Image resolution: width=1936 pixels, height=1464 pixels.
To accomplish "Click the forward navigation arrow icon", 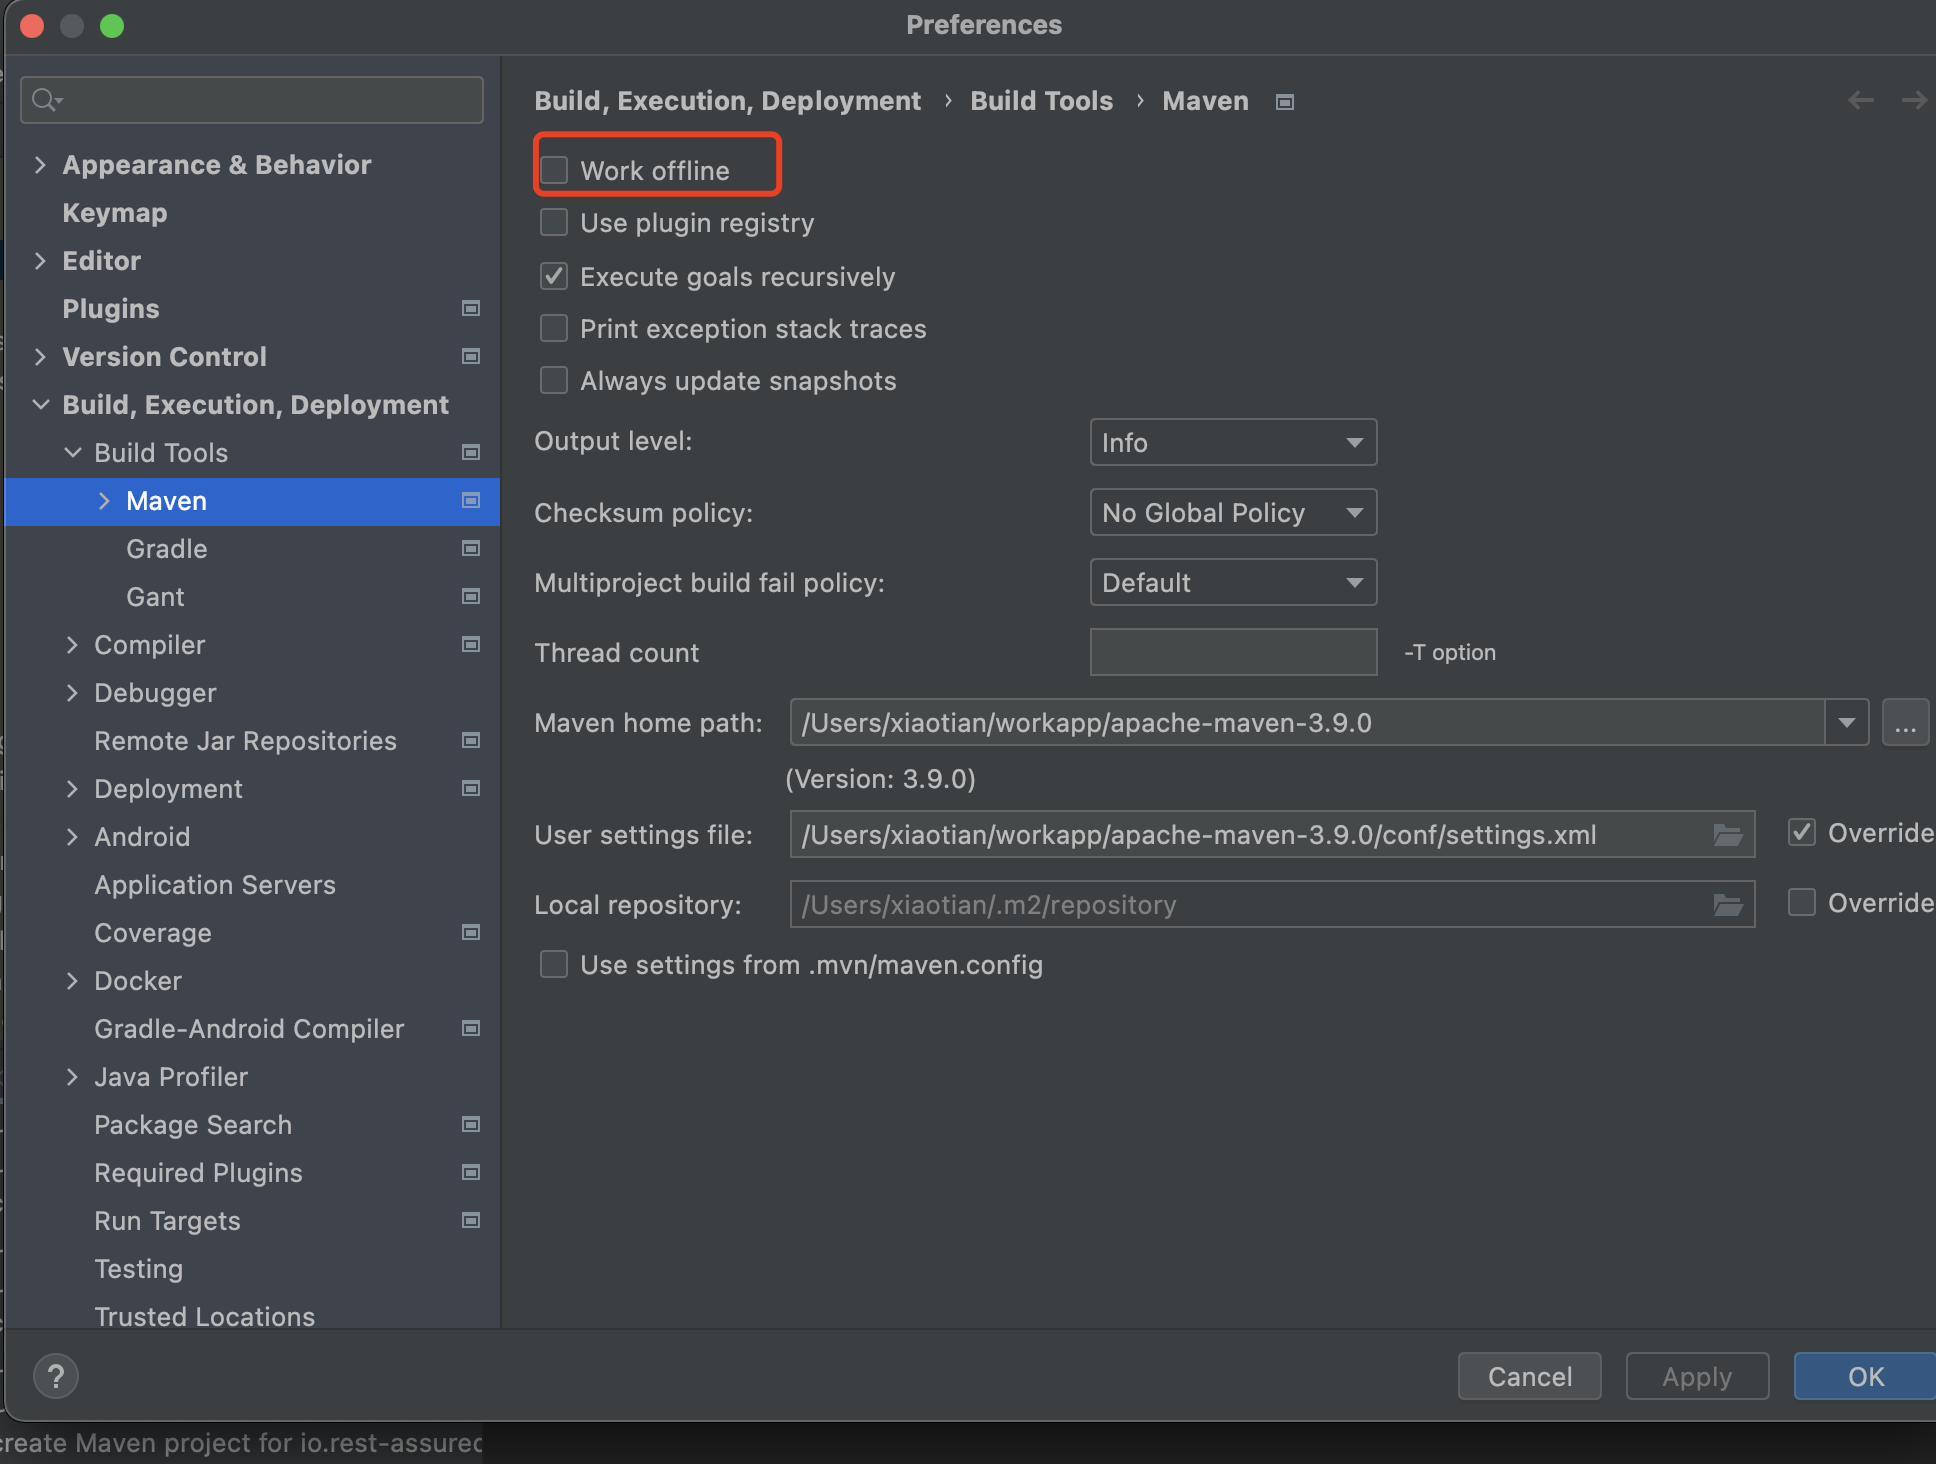I will (x=1914, y=100).
